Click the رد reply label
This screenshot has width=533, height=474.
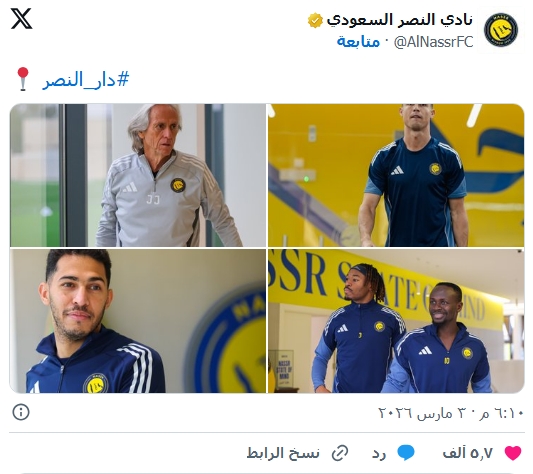[x=379, y=454]
